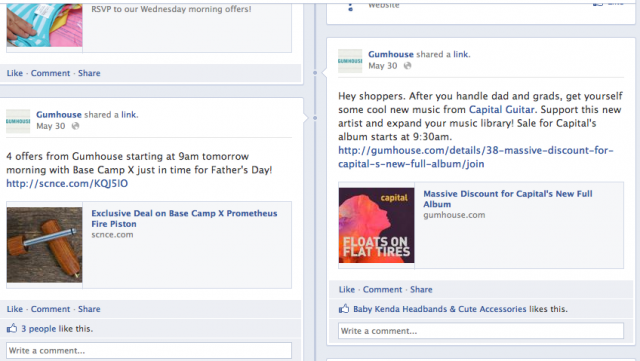Click globe privacy icon on left May 30 post

[x=75, y=126]
